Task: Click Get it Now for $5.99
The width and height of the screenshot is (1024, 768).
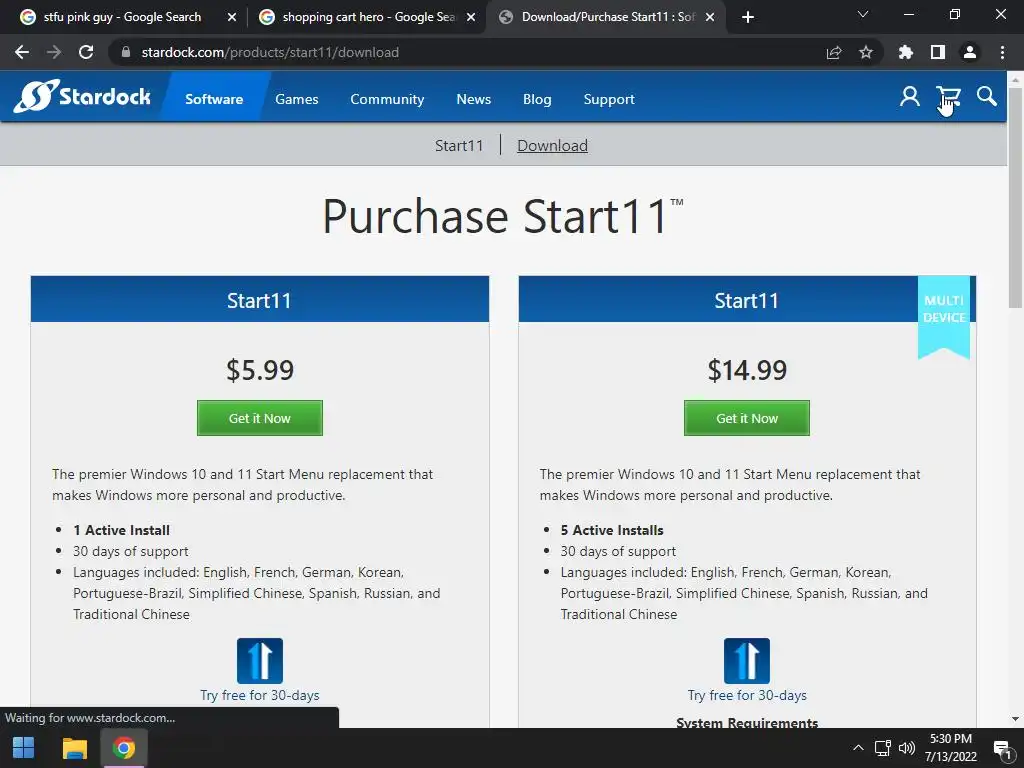Action: [260, 418]
